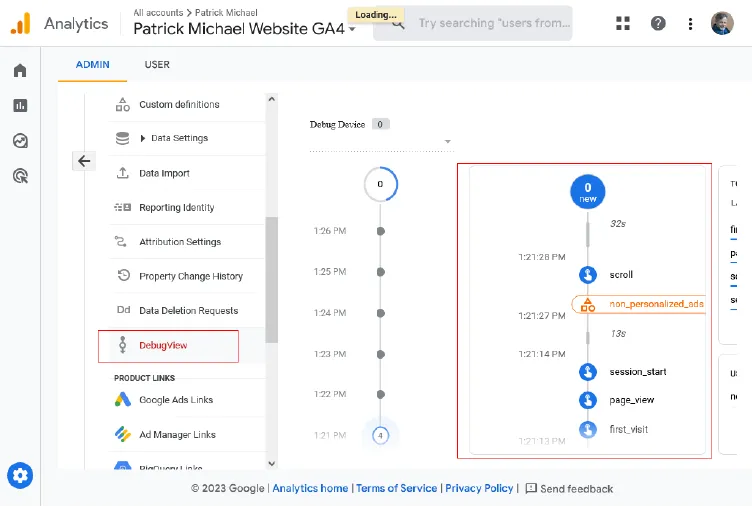Open the Home icon in left sidebar

pos(20,71)
